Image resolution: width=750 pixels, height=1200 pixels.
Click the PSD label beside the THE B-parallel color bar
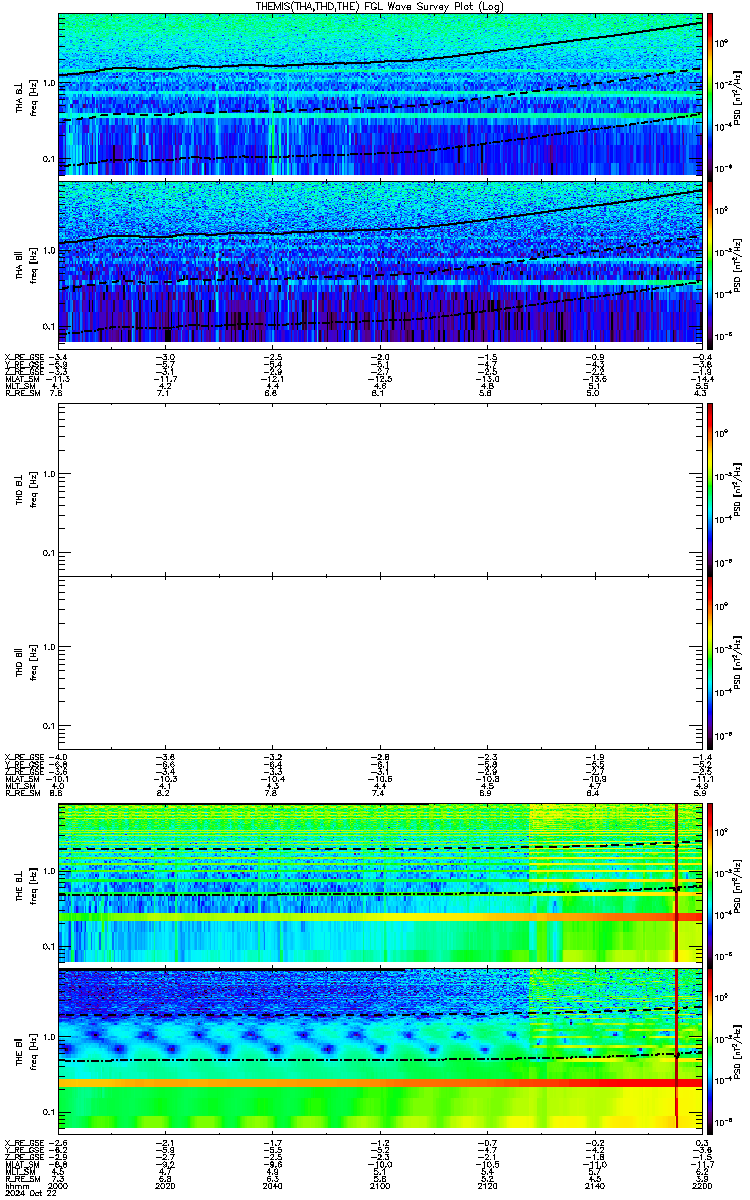735,1049
